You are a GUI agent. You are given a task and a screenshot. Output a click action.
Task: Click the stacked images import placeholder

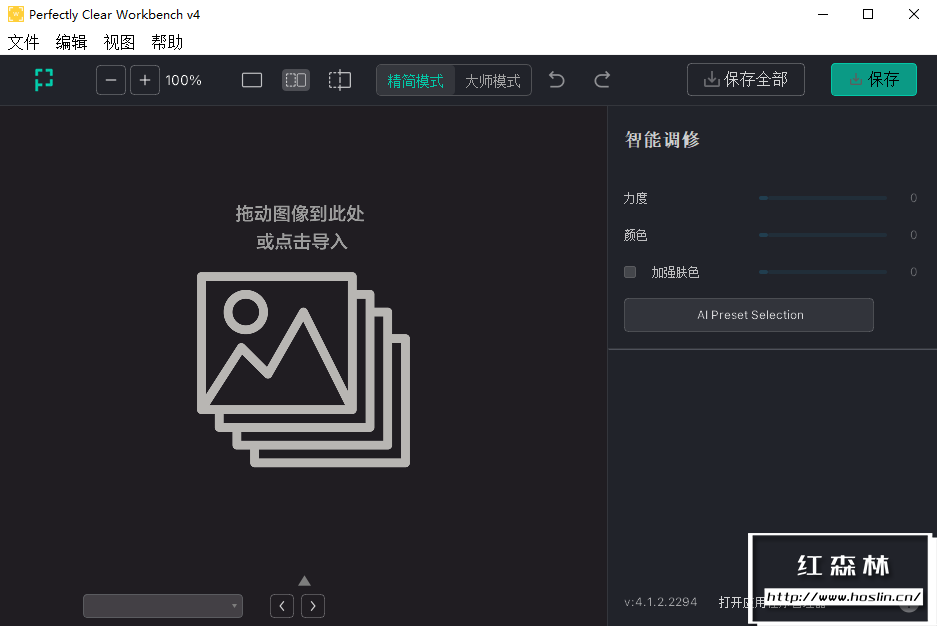(x=304, y=369)
